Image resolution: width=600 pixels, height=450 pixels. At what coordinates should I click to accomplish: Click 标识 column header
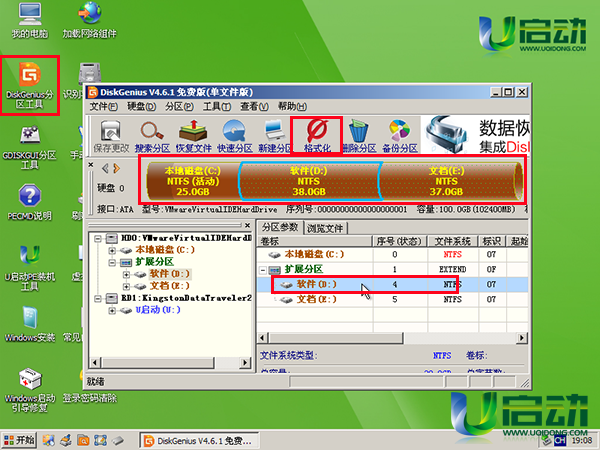tap(492, 241)
